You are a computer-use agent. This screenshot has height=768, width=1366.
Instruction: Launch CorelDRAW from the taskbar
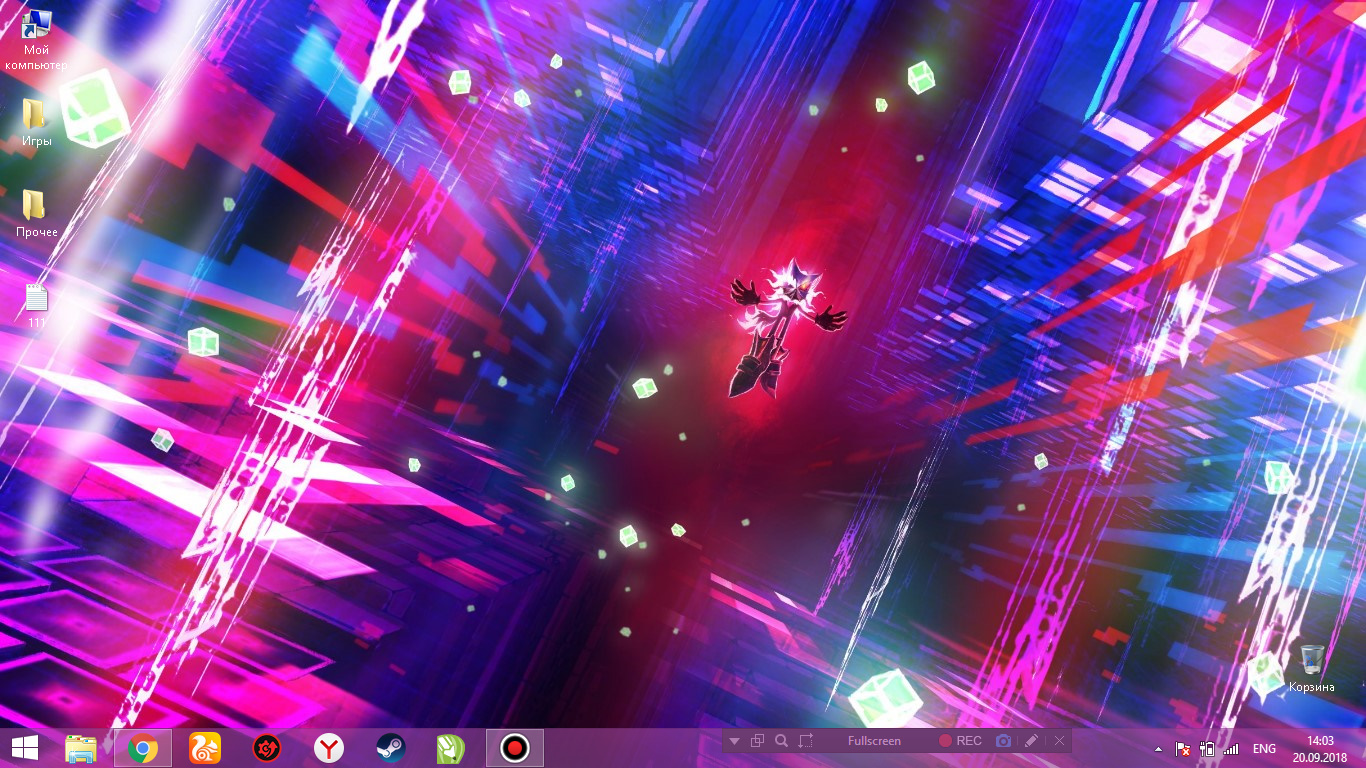click(452, 748)
